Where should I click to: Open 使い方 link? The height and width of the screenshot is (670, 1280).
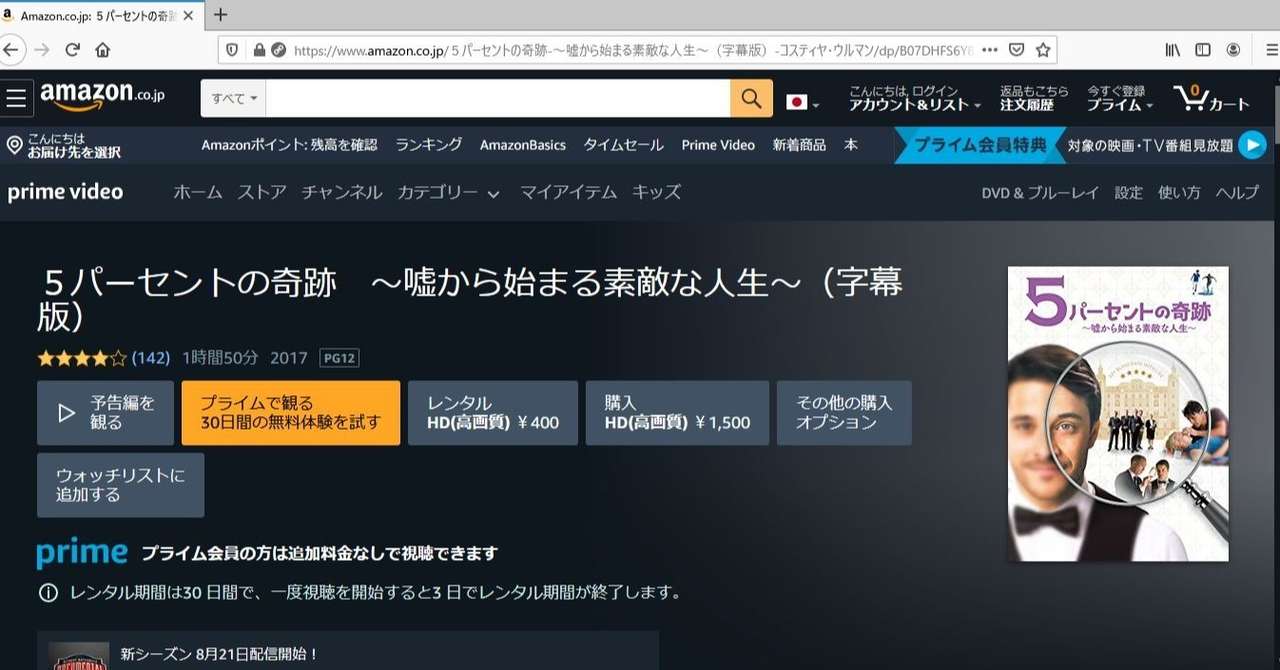(x=1179, y=193)
